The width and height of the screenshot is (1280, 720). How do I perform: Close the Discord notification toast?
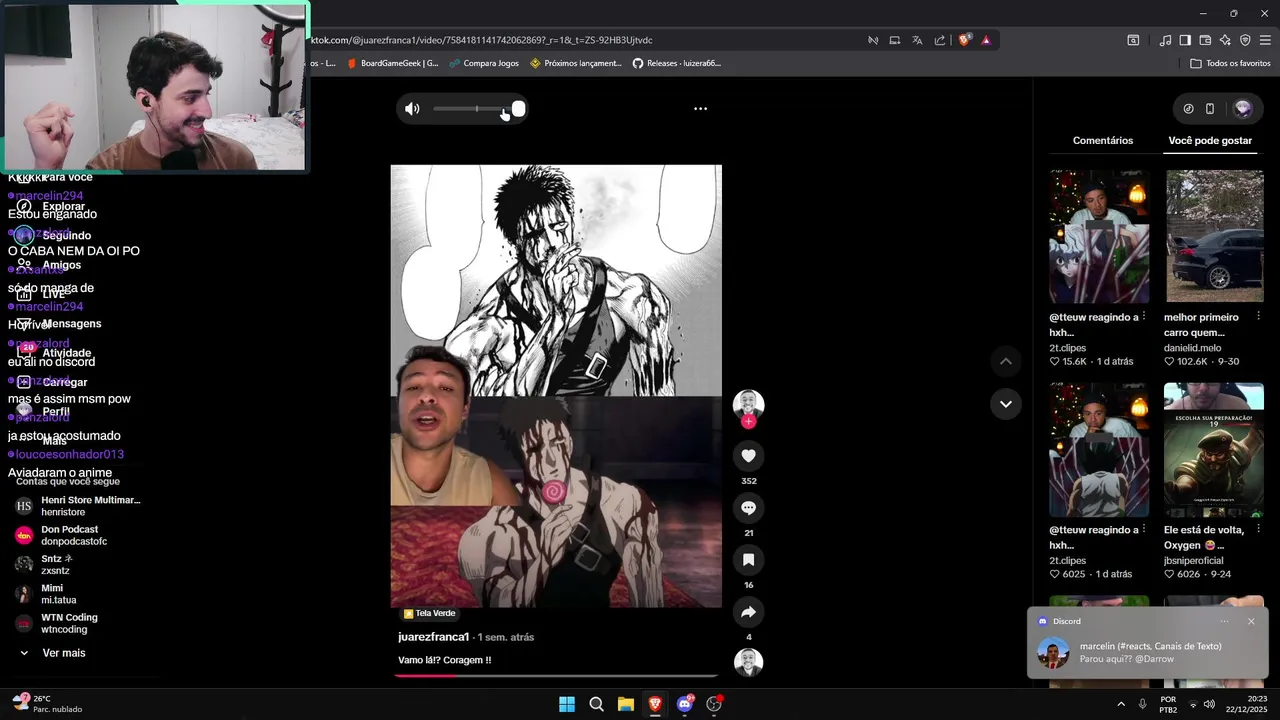pyautogui.click(x=1251, y=621)
